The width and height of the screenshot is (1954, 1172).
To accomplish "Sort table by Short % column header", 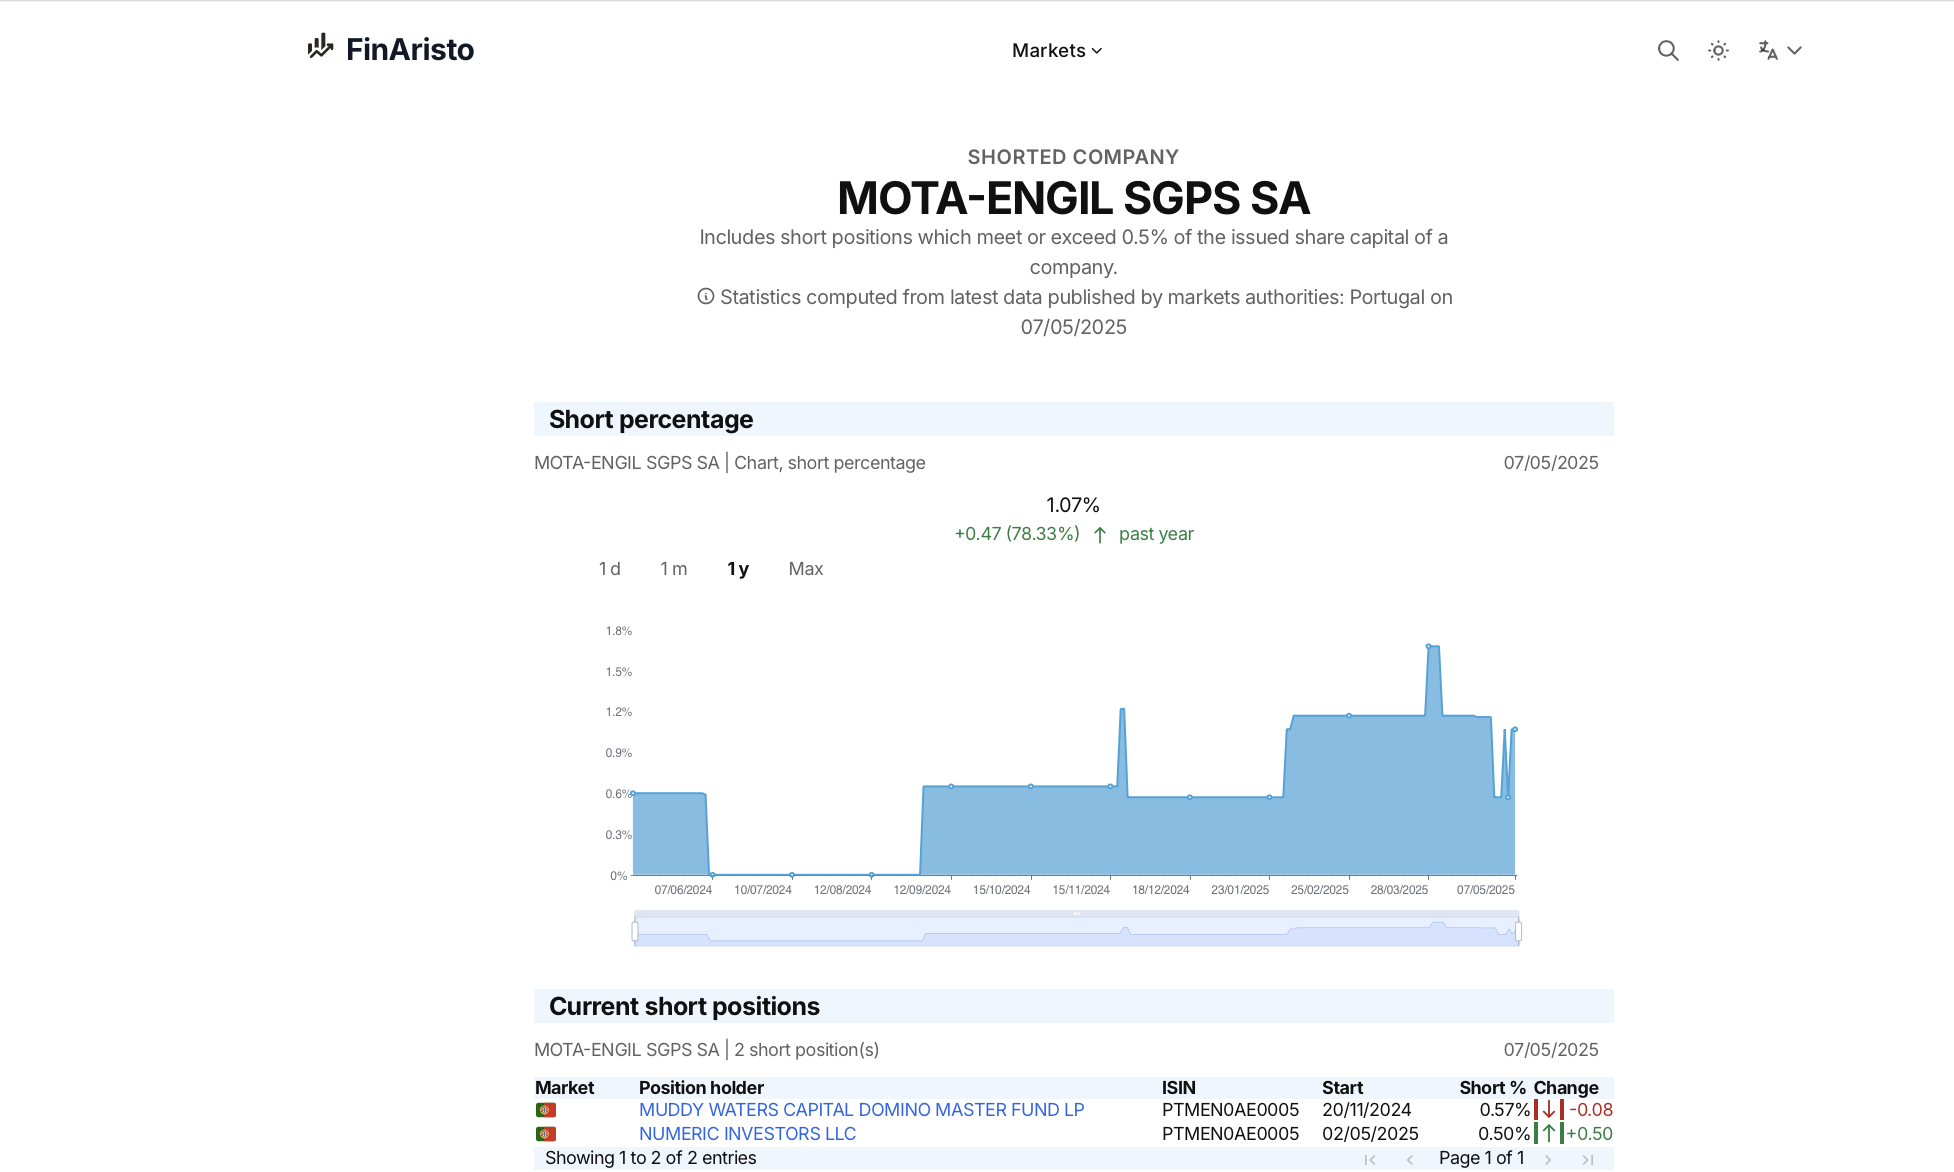I will click(1491, 1088).
